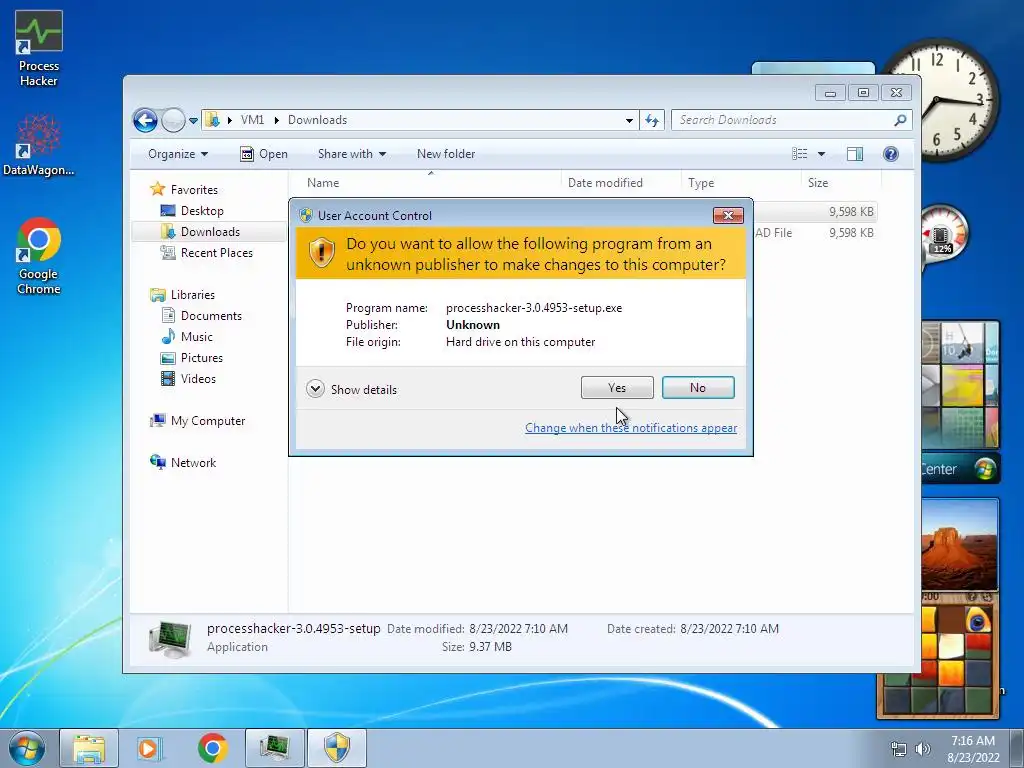The width and height of the screenshot is (1024, 768).
Task: Open Process Hacker desktop shortcut
Action: 39,49
